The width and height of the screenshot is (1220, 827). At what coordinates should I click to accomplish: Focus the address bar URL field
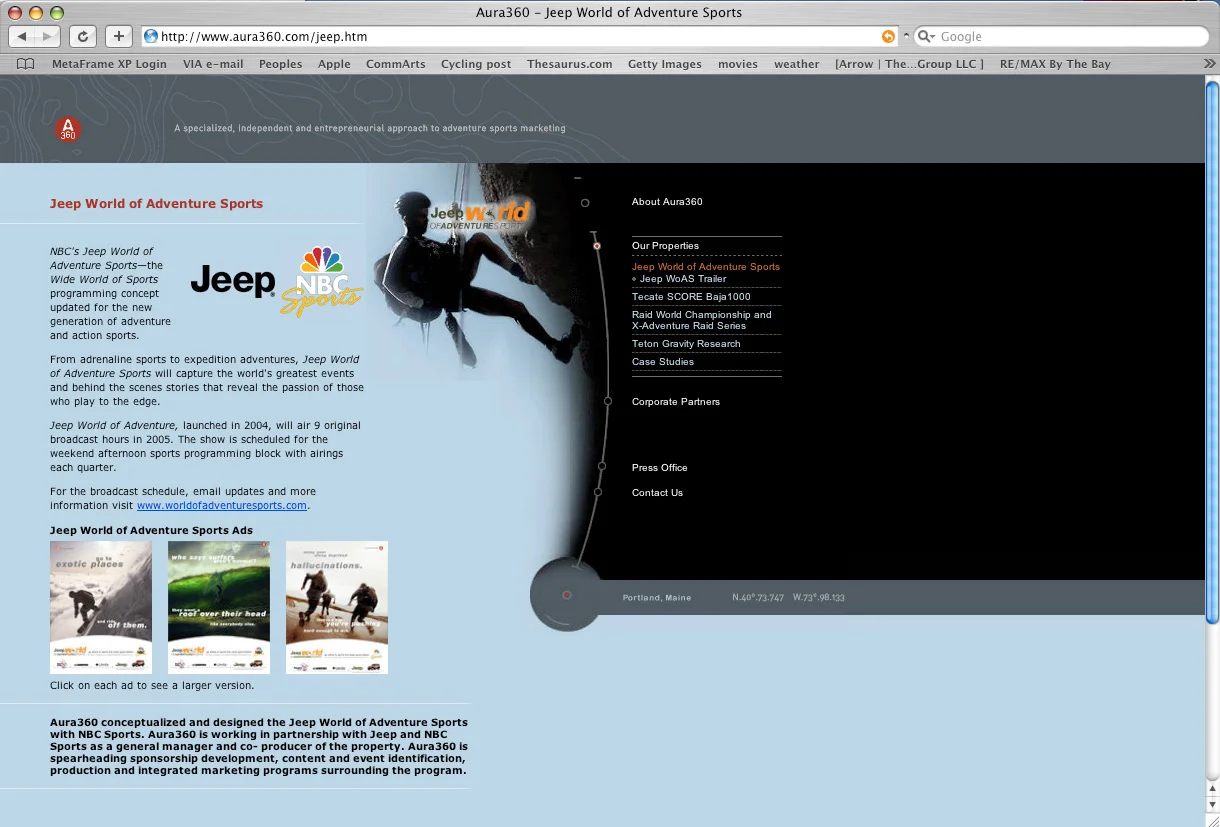tap(518, 37)
